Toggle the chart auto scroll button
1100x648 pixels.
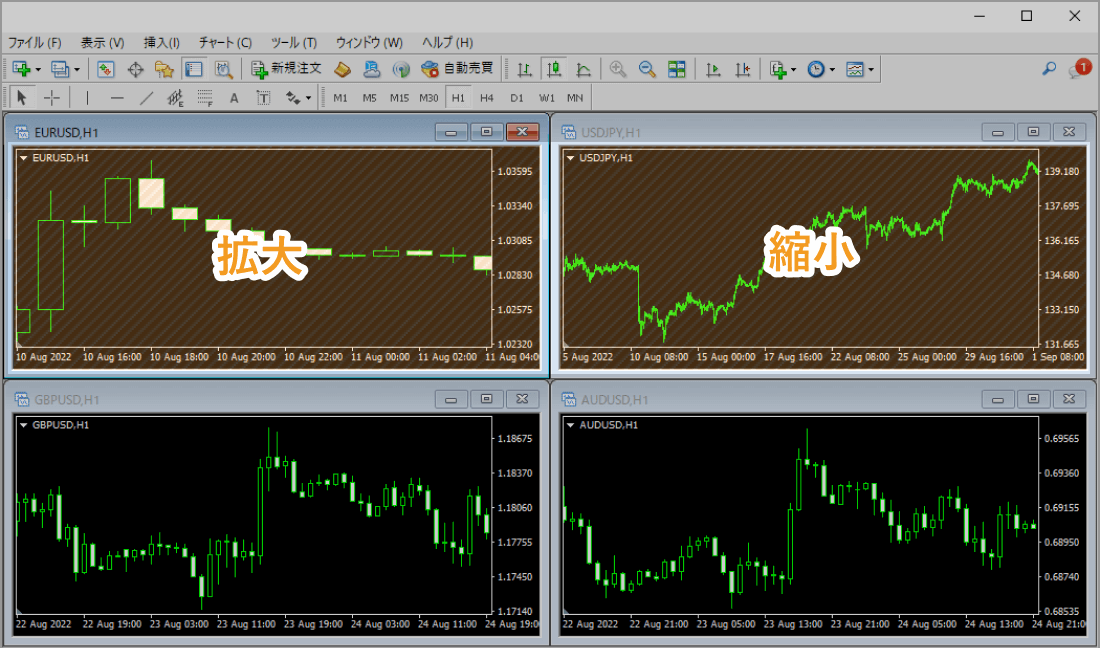coord(713,69)
